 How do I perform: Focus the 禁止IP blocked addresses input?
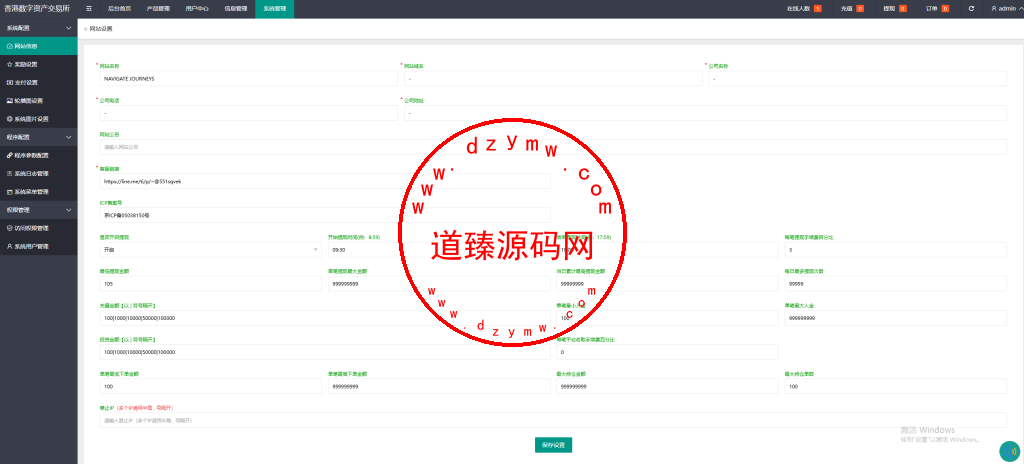click(x=552, y=420)
